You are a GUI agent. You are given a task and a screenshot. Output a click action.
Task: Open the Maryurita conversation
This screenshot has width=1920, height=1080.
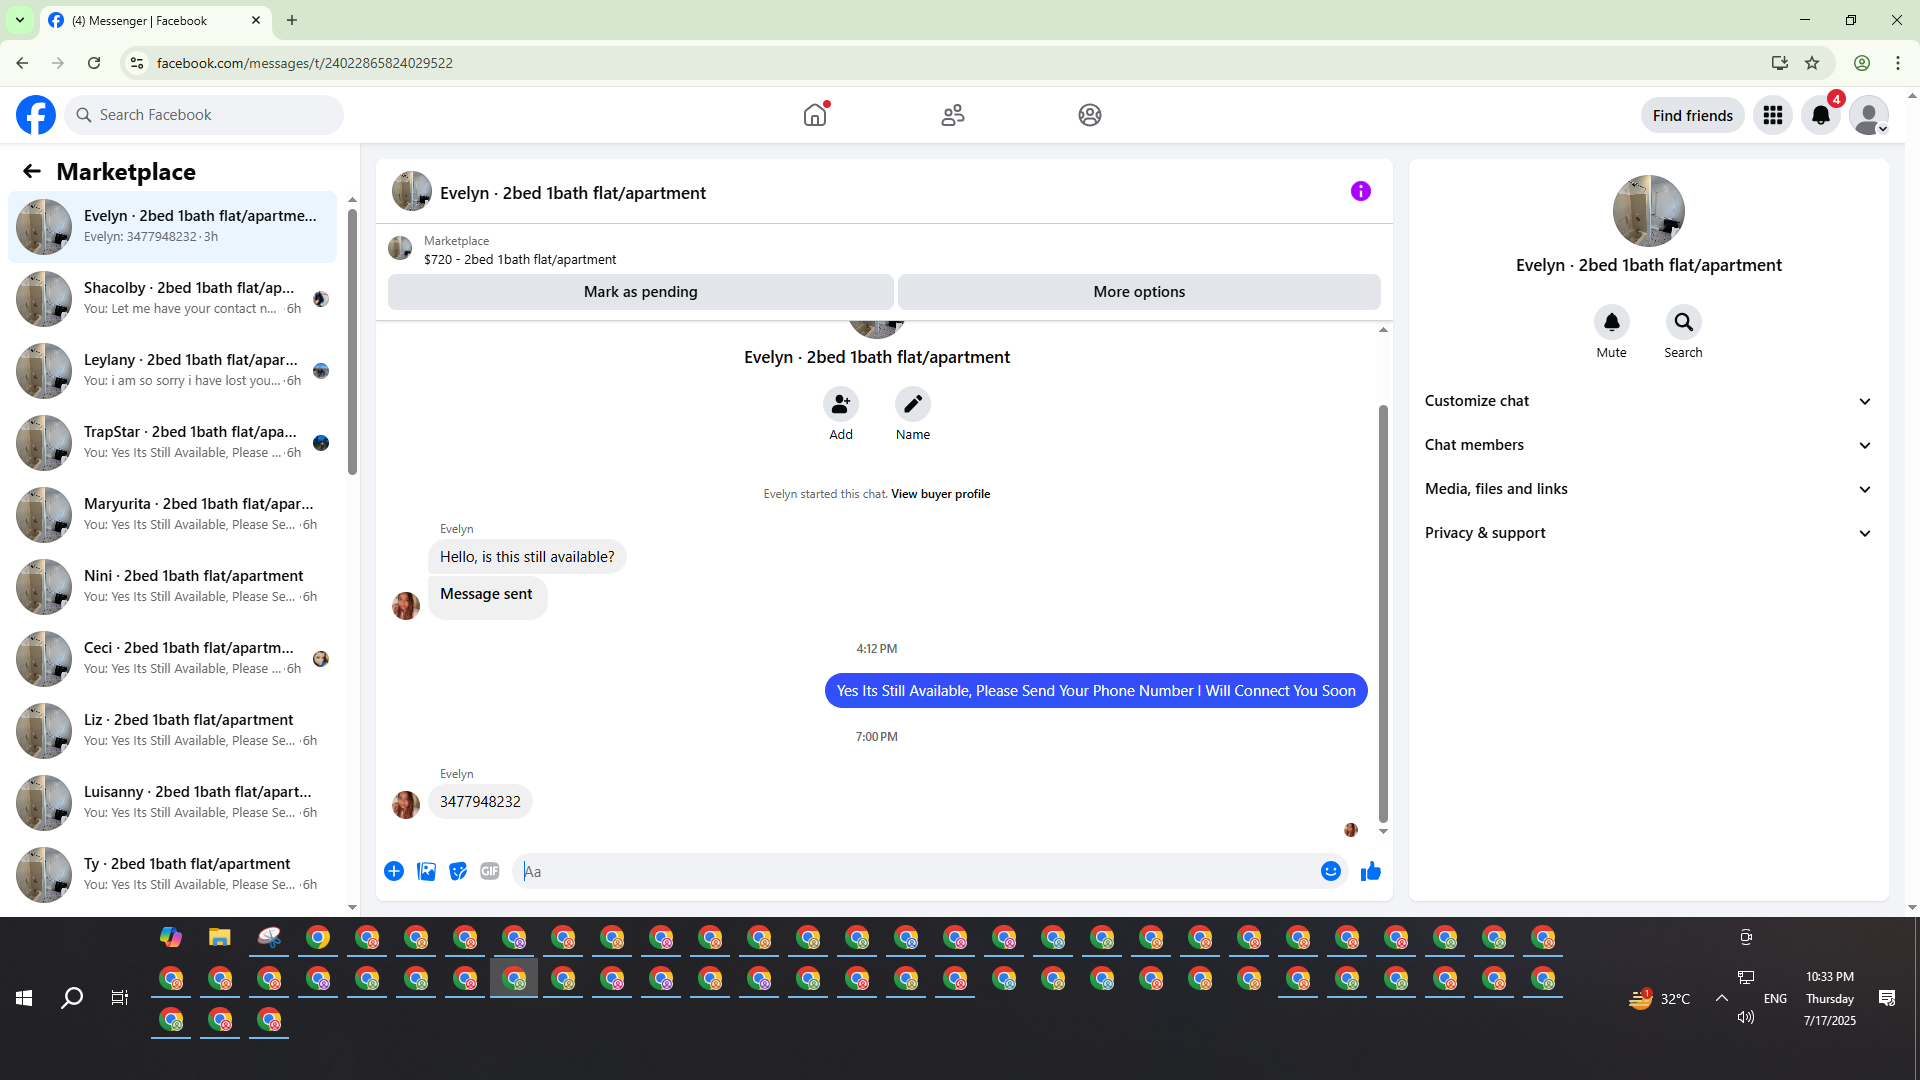click(x=173, y=514)
